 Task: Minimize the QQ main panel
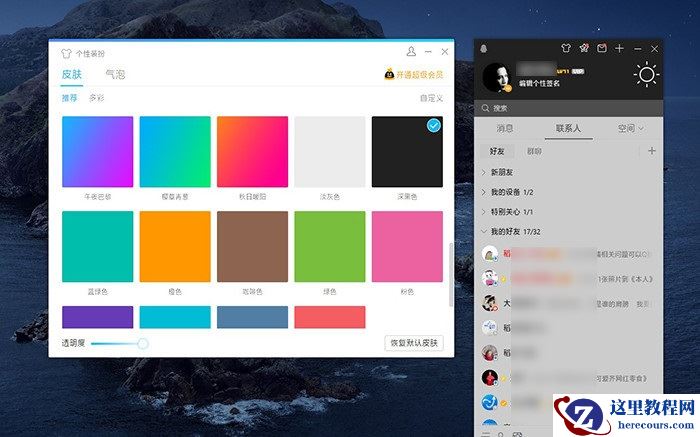click(638, 49)
